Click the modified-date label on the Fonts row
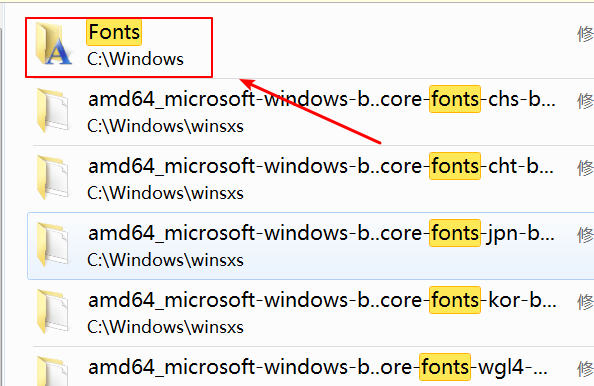Viewport: 594px width, 386px height. tap(585, 34)
